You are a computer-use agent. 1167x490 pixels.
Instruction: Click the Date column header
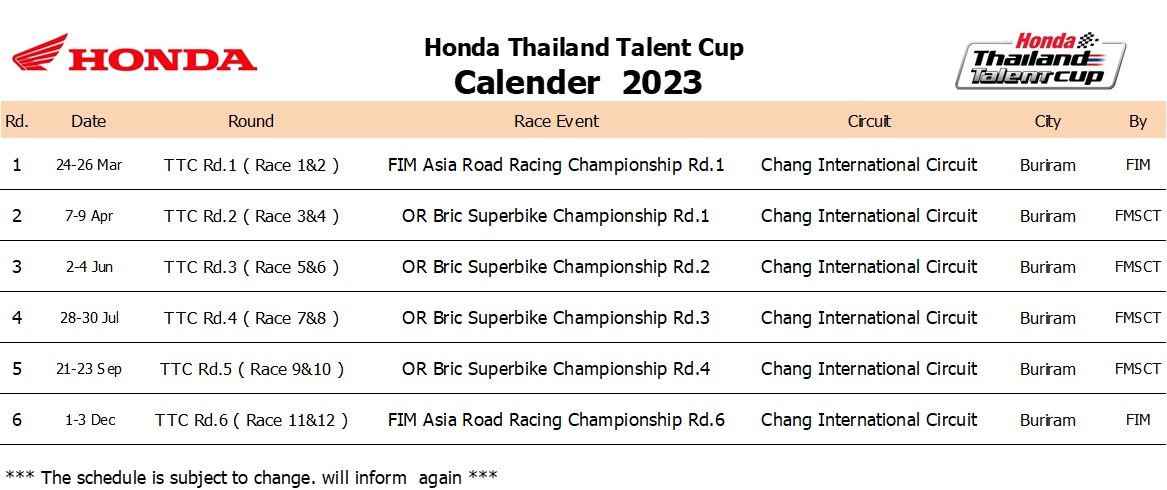tap(89, 121)
